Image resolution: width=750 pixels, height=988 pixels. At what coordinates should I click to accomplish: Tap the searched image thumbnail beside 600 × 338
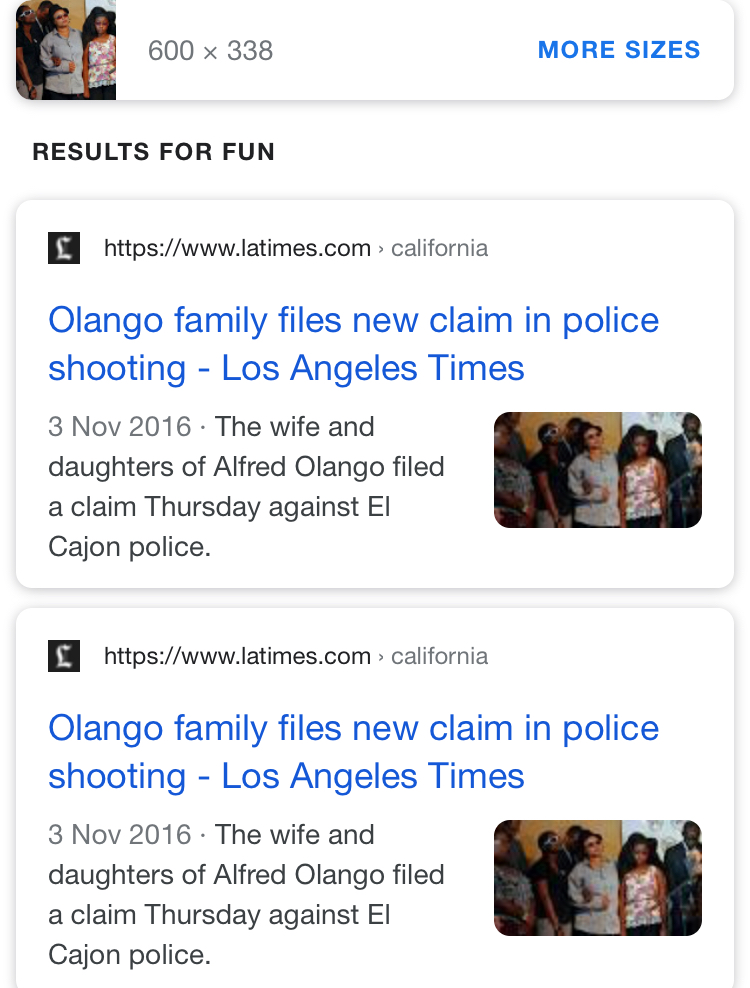tap(66, 50)
